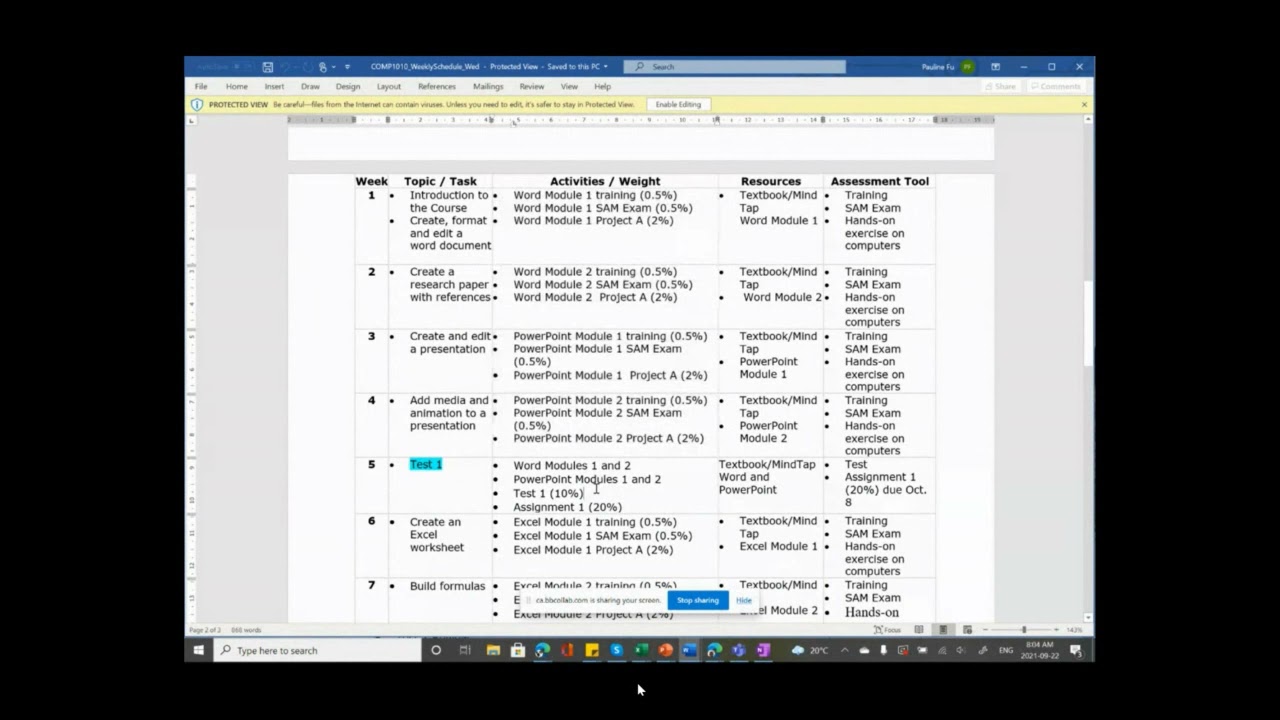The height and width of the screenshot is (720, 1280).
Task: Click the ruler tab selector icon
Action: 192,120
